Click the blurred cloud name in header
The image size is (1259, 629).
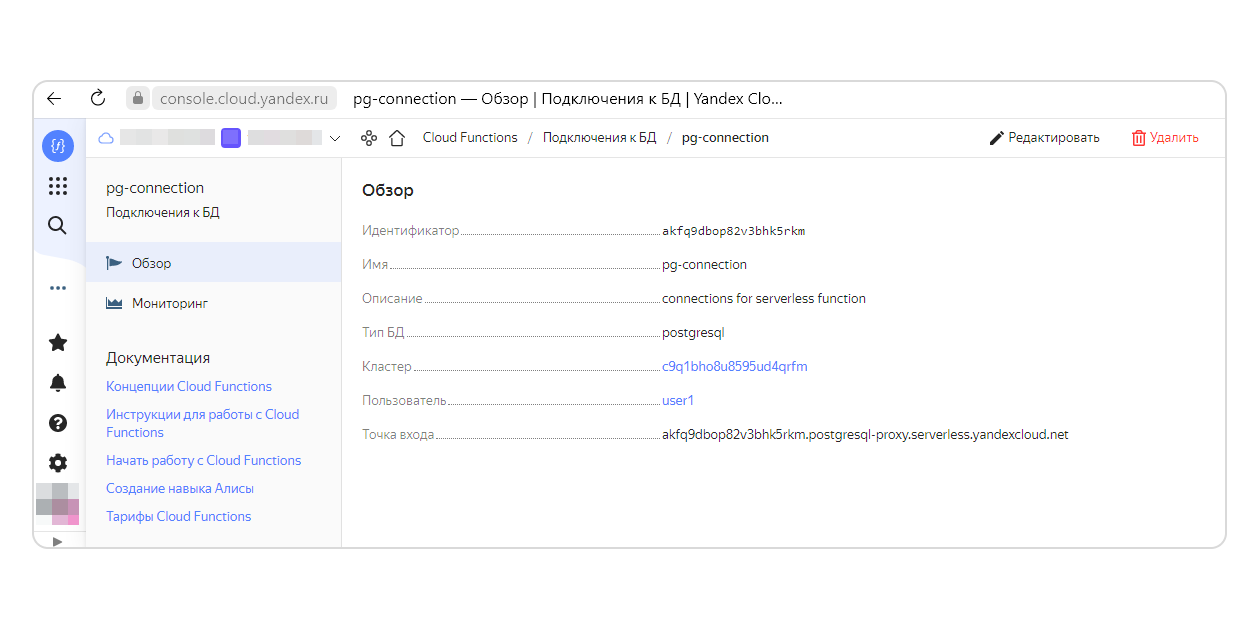(x=167, y=138)
